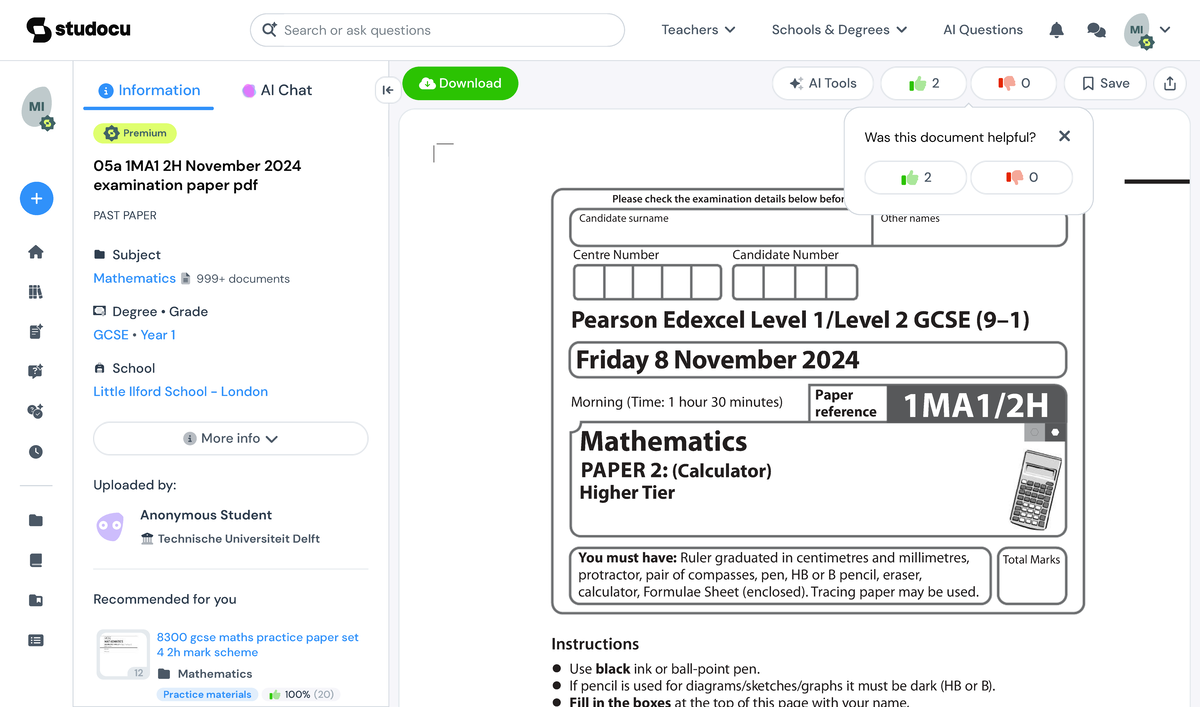Give the document a thumbs up
This screenshot has height=707, width=1200.
pos(922,83)
